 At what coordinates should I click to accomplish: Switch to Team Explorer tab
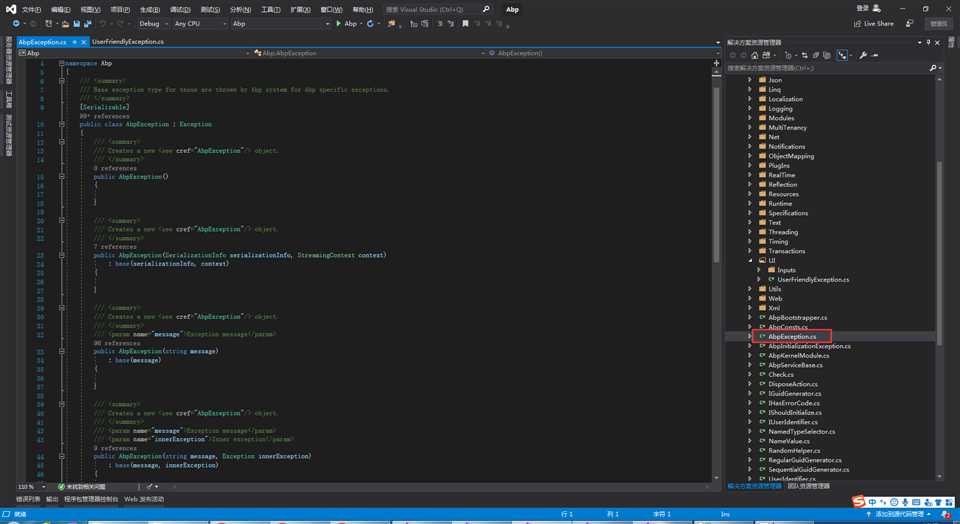(808, 486)
